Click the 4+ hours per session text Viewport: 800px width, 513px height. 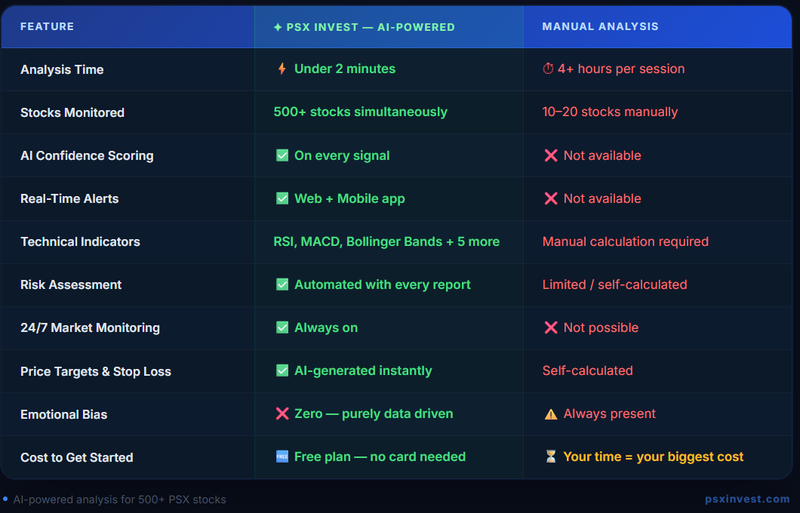coord(621,68)
